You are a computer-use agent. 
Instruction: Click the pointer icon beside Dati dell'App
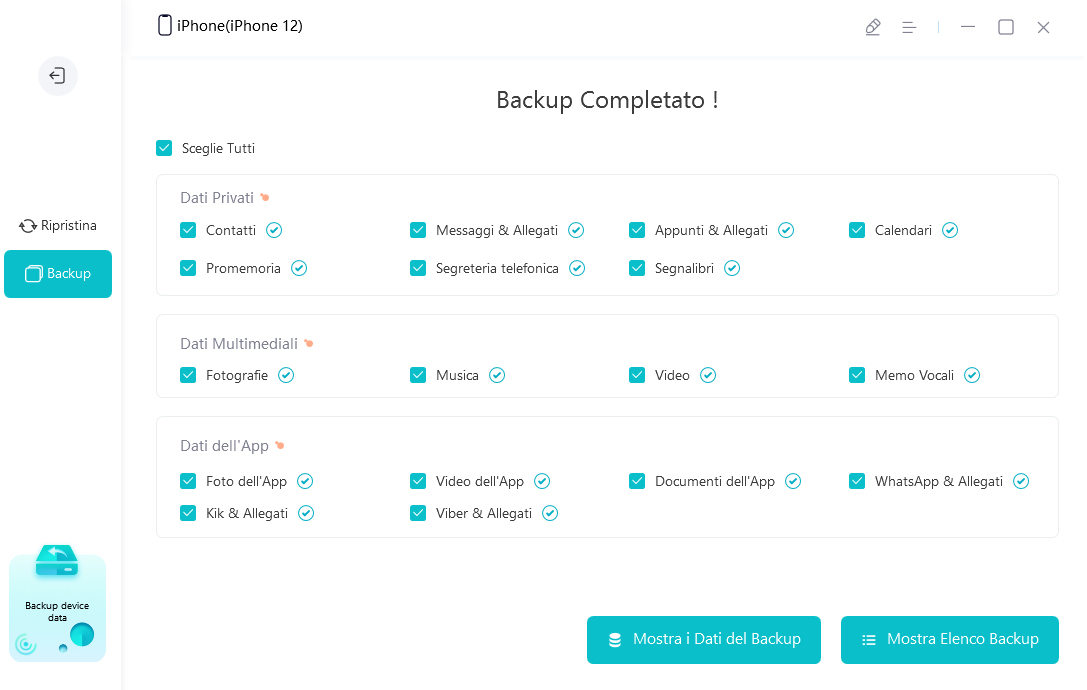pyautogui.click(x=280, y=446)
